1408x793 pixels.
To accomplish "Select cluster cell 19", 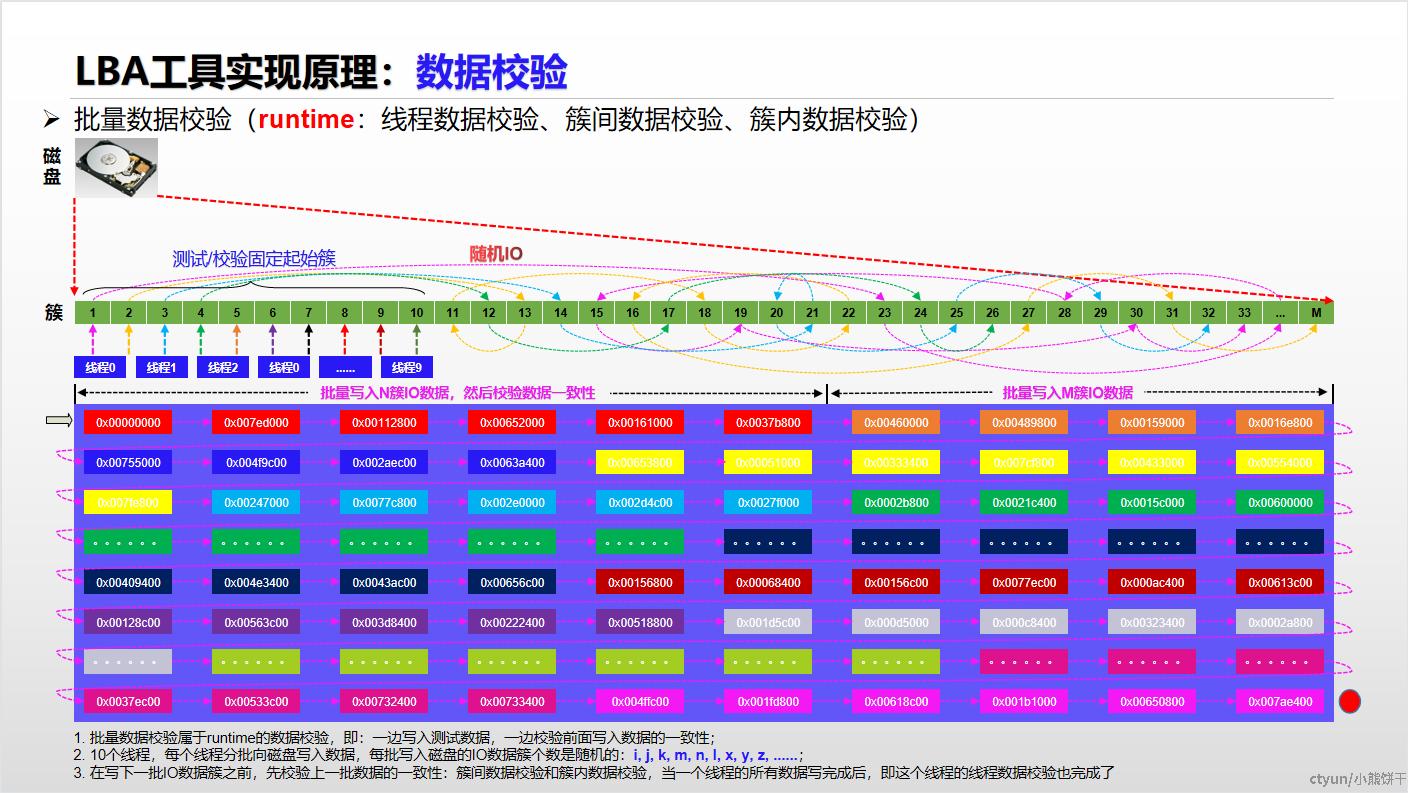I will 741,313.
